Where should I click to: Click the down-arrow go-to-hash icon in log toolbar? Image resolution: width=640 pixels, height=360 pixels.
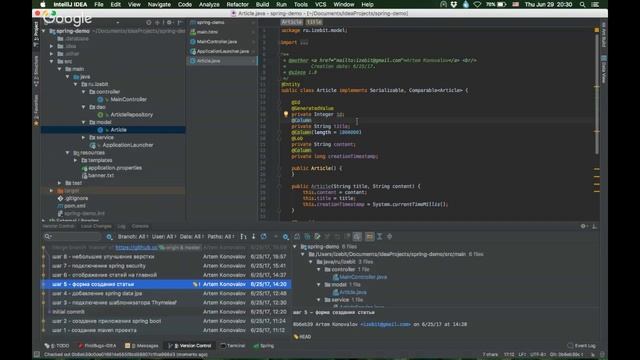[253, 236]
